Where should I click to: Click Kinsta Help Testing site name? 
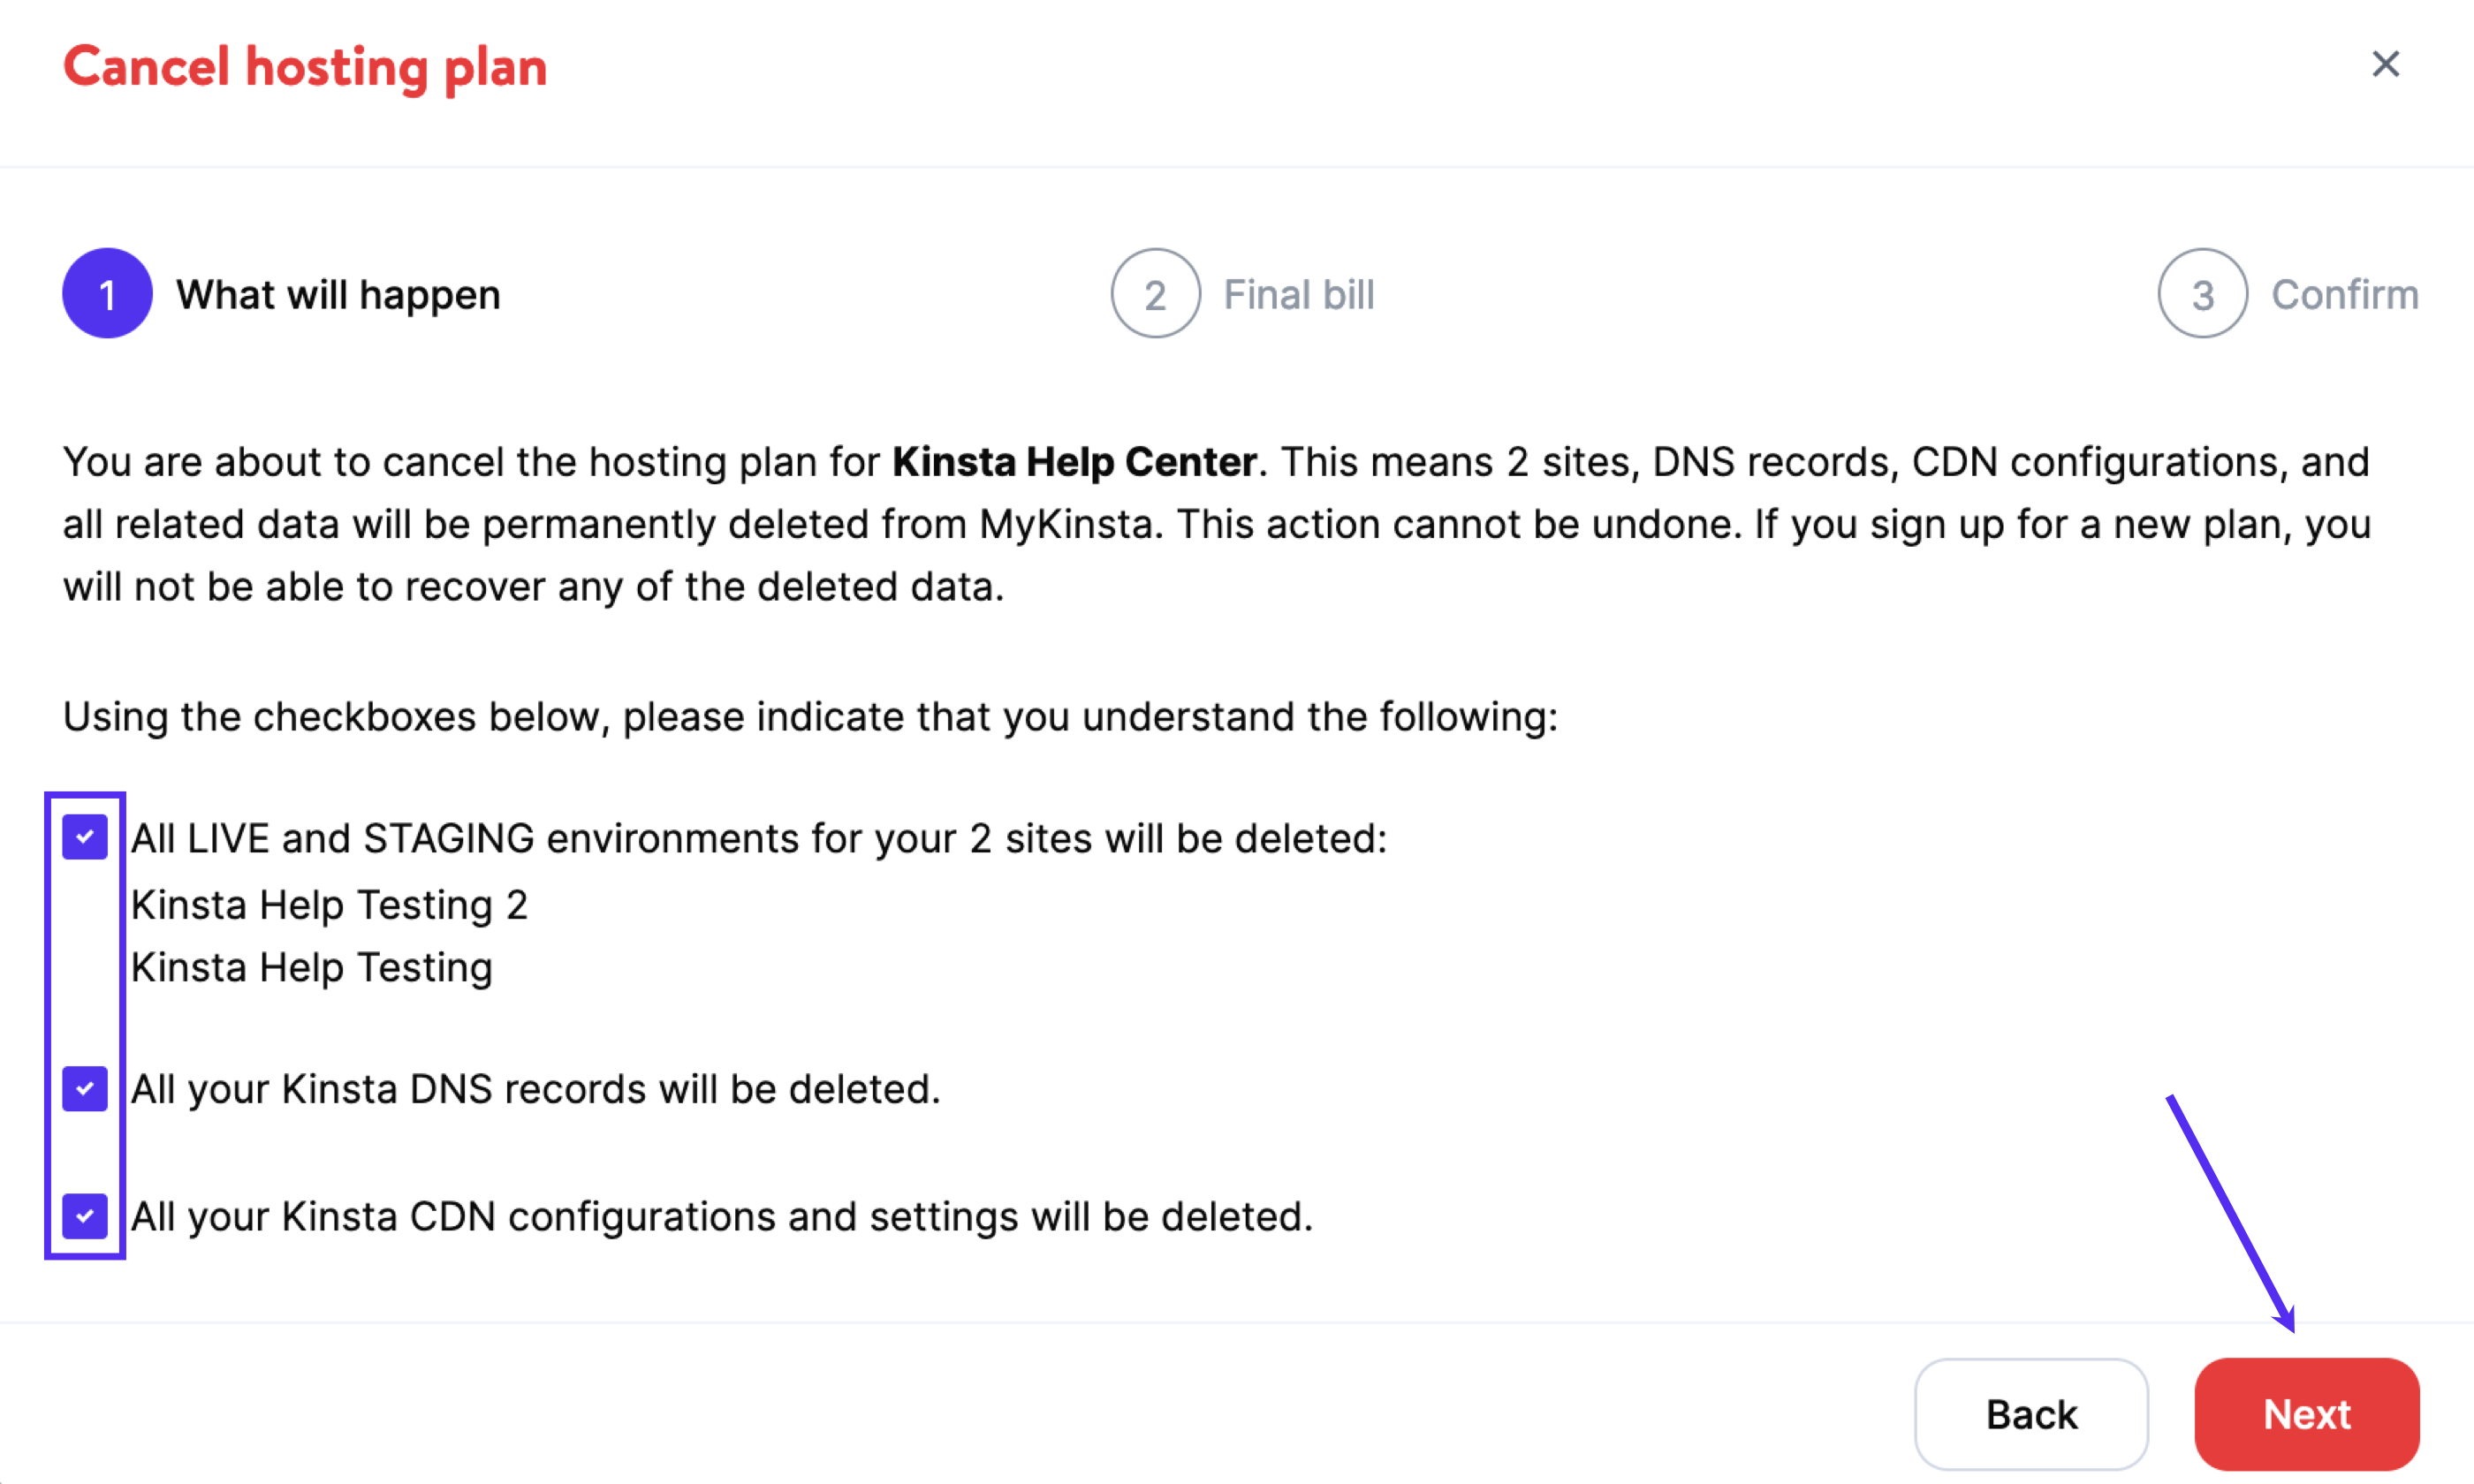[315, 966]
